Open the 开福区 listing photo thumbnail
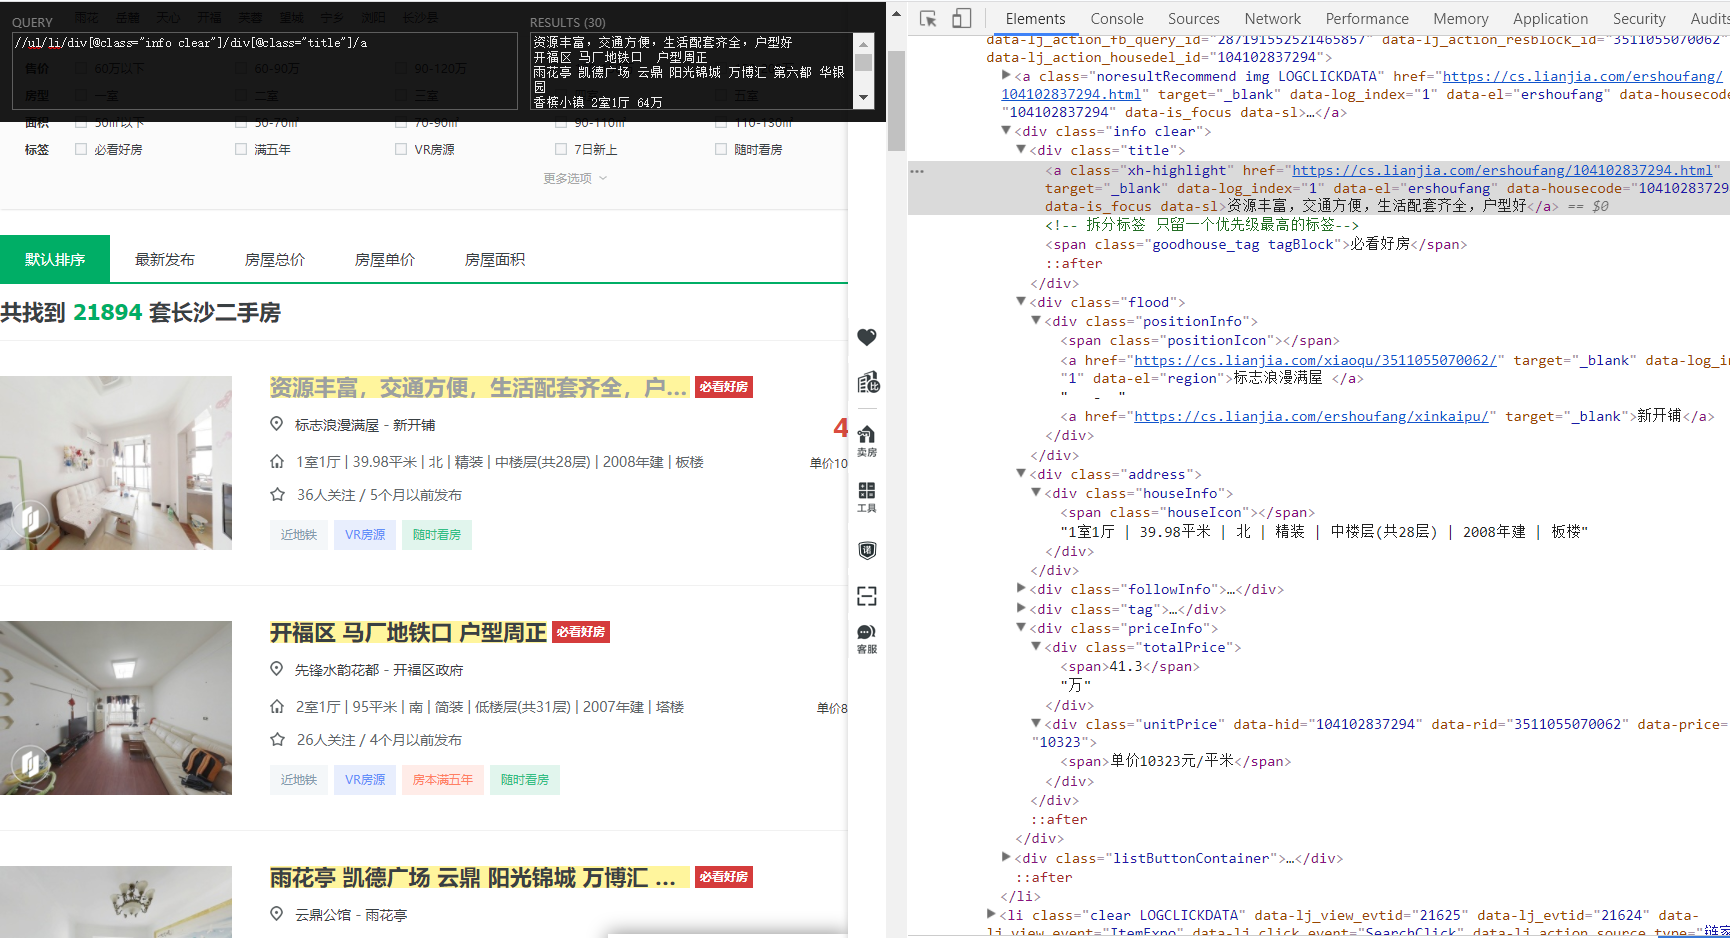Image resolution: width=1730 pixels, height=938 pixels. click(116, 708)
